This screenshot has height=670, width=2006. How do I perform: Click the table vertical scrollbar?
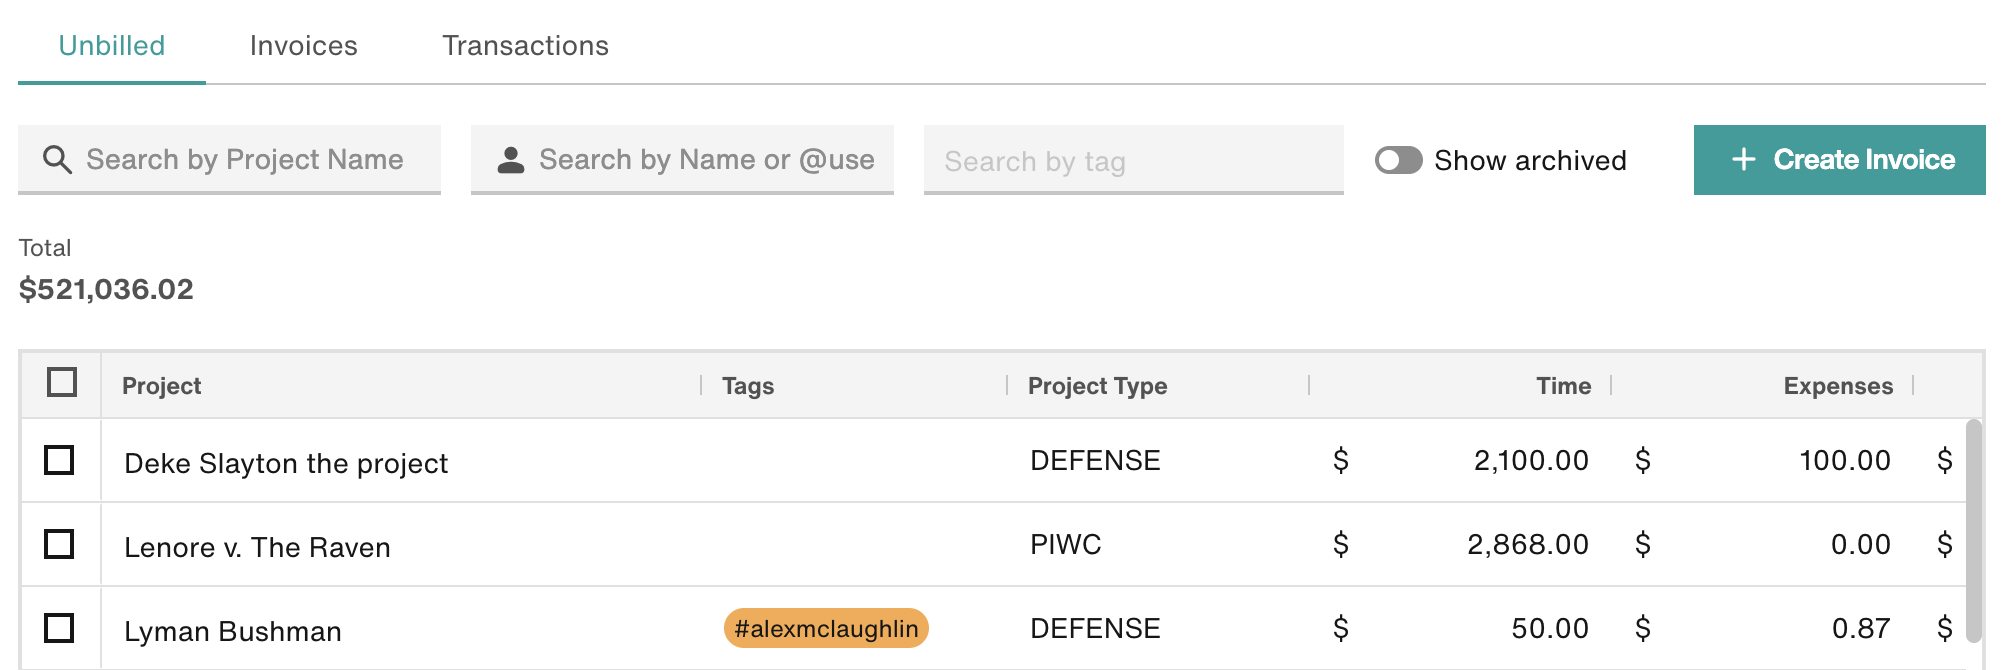tap(1973, 530)
